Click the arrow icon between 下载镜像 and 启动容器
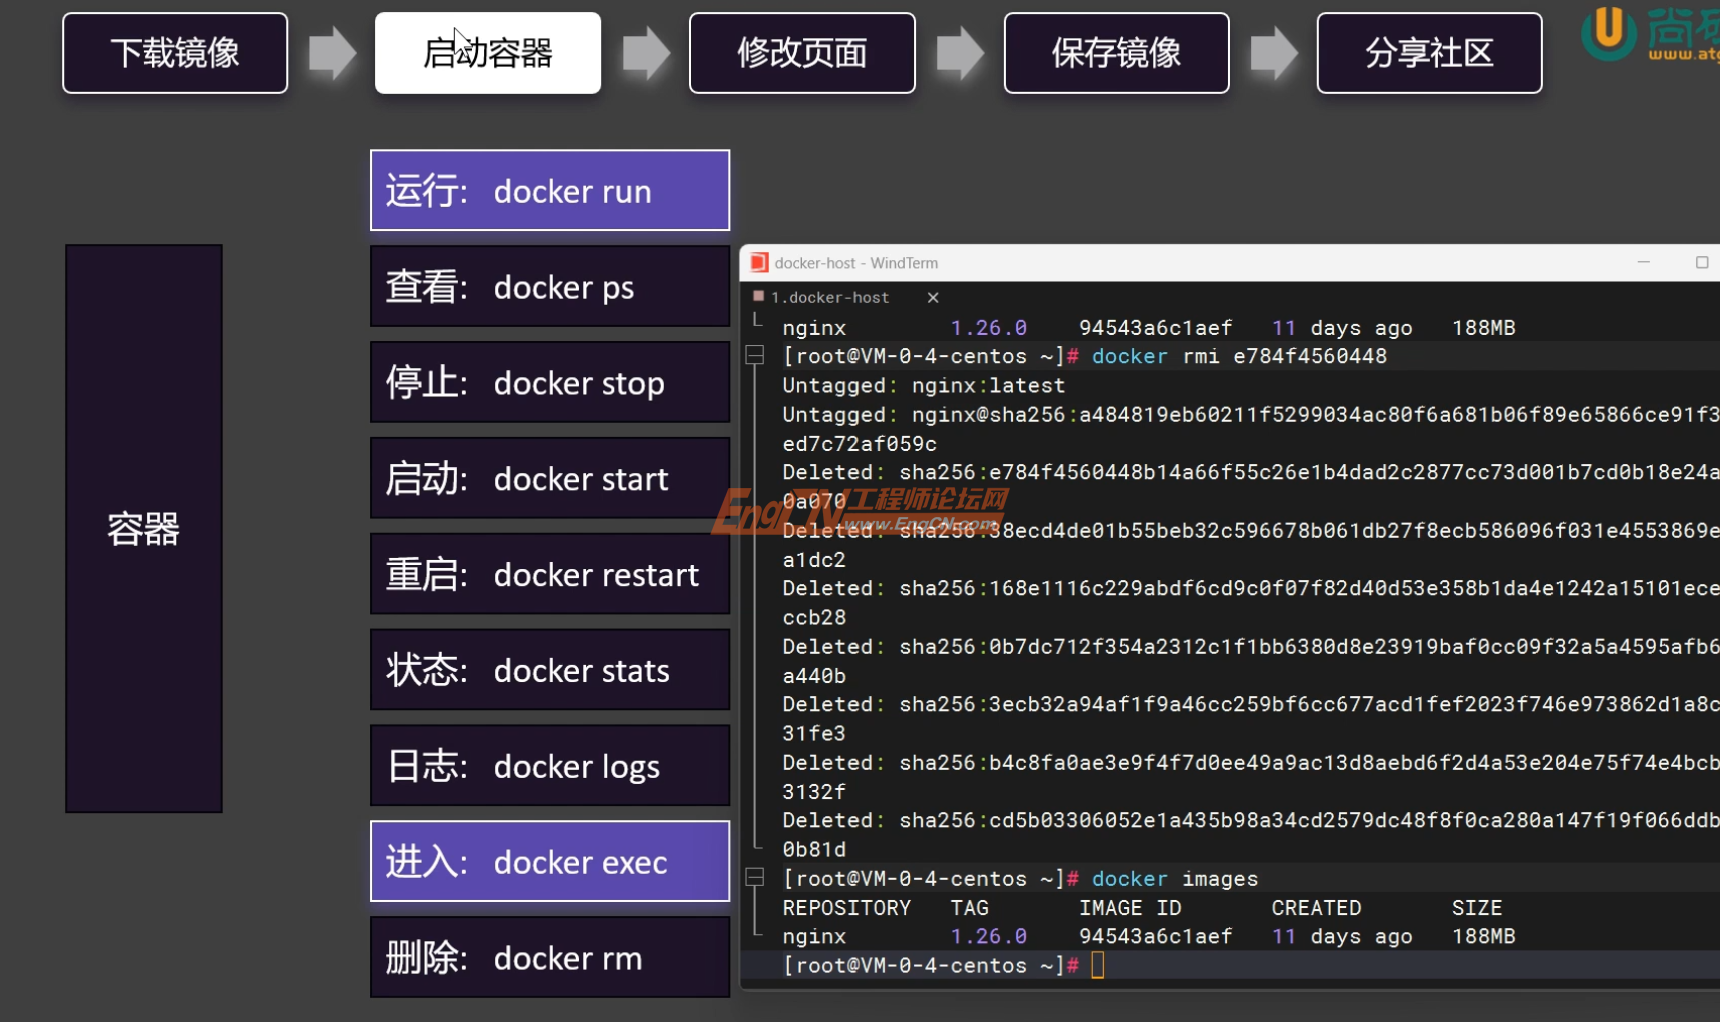The image size is (1720, 1022). tap(330, 52)
